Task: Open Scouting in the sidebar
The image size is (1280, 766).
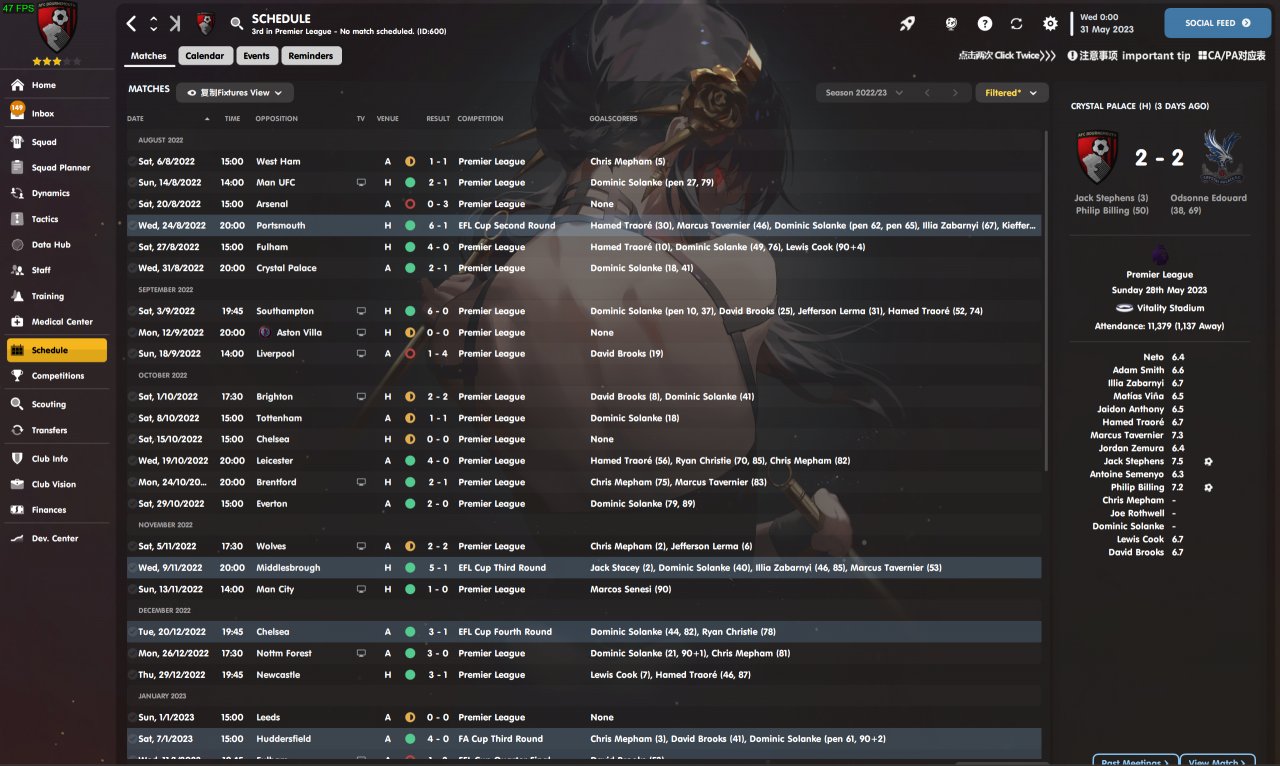Action: [x=48, y=404]
